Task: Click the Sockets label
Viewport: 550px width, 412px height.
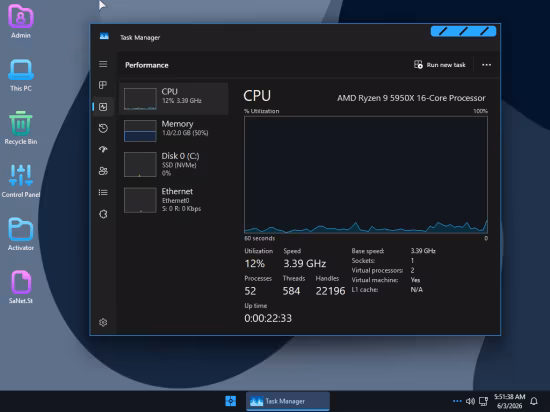Action: coord(363,261)
